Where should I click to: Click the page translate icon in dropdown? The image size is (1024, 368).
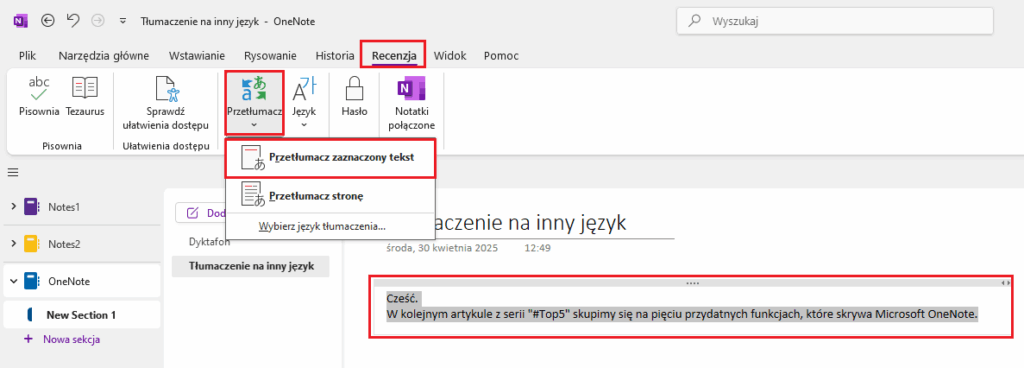point(253,195)
